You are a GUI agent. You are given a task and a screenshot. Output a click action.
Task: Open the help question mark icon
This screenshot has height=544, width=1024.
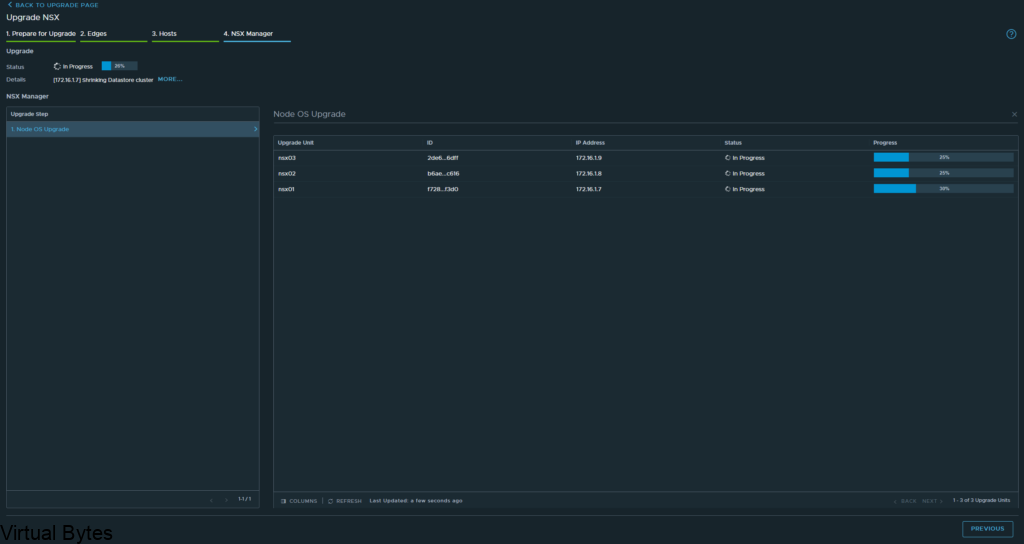coord(1011,34)
